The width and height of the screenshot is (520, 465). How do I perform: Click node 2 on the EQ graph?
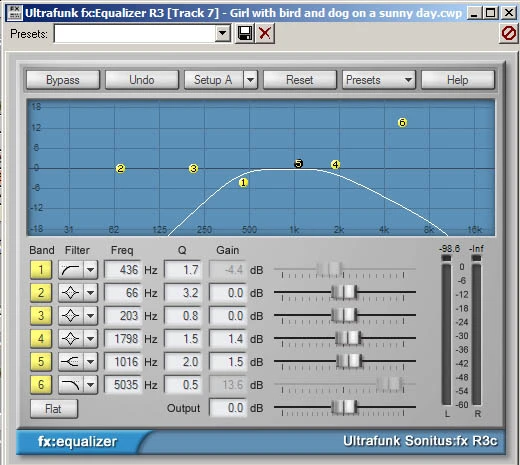(120, 168)
